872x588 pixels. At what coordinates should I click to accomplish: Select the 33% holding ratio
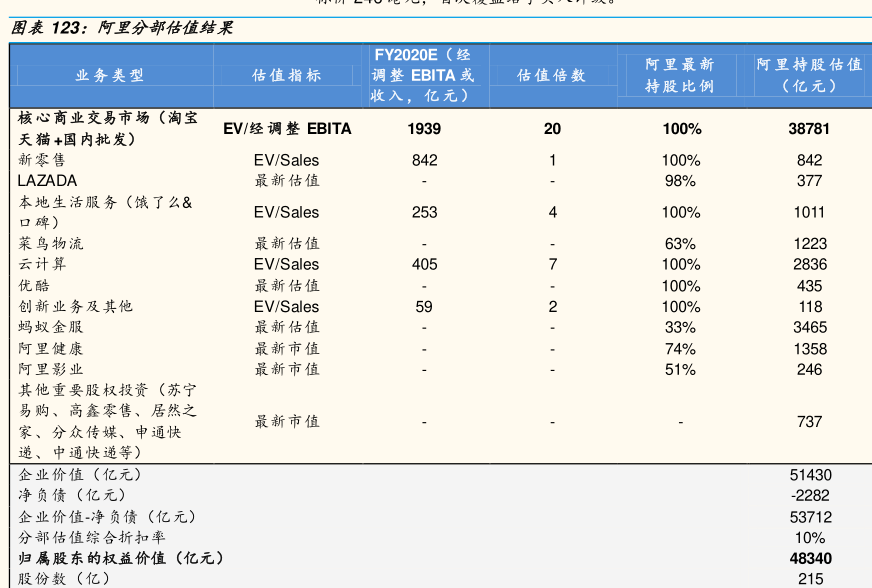(680, 328)
